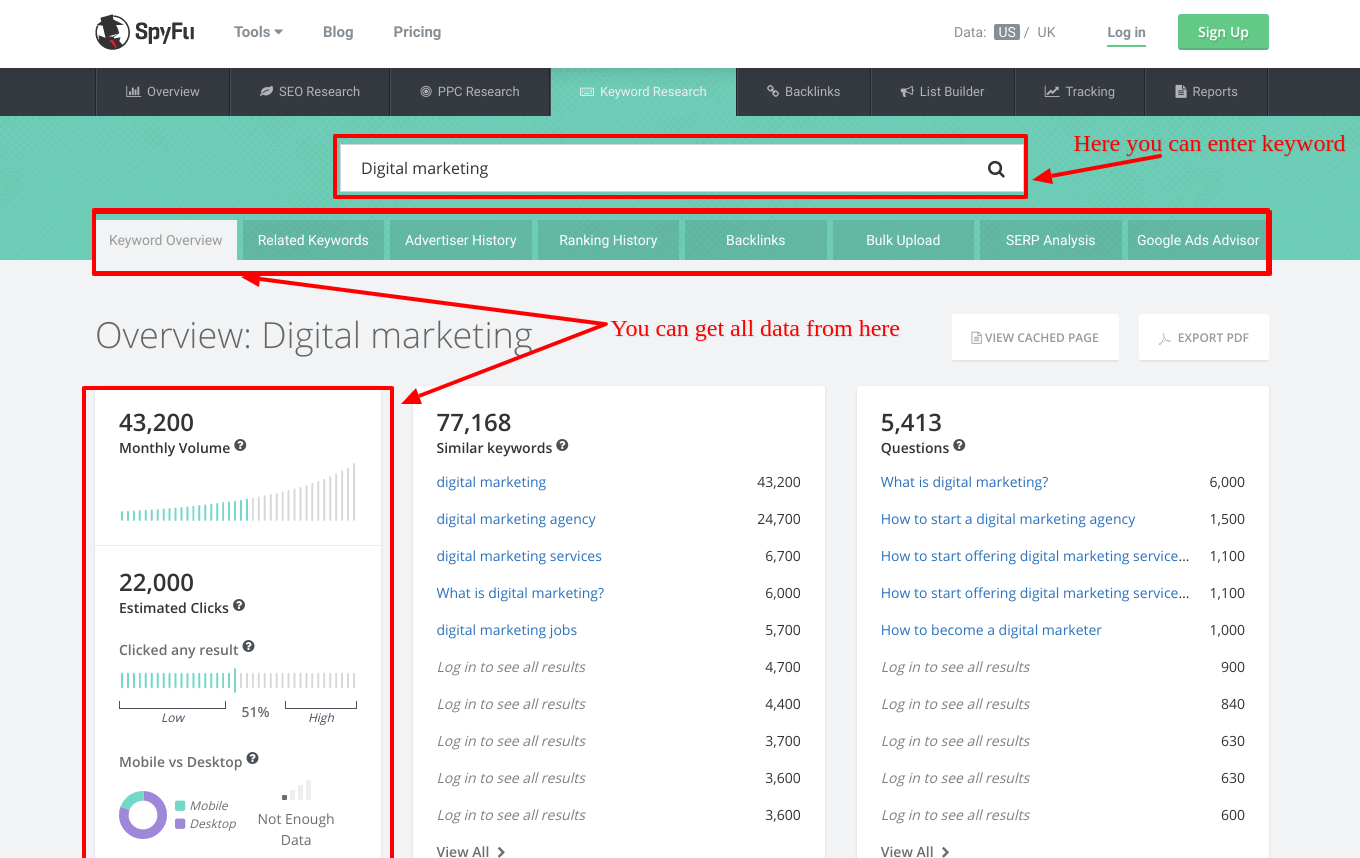Click the Clicked any result gauge
The width and height of the screenshot is (1360, 858).
click(x=238, y=680)
